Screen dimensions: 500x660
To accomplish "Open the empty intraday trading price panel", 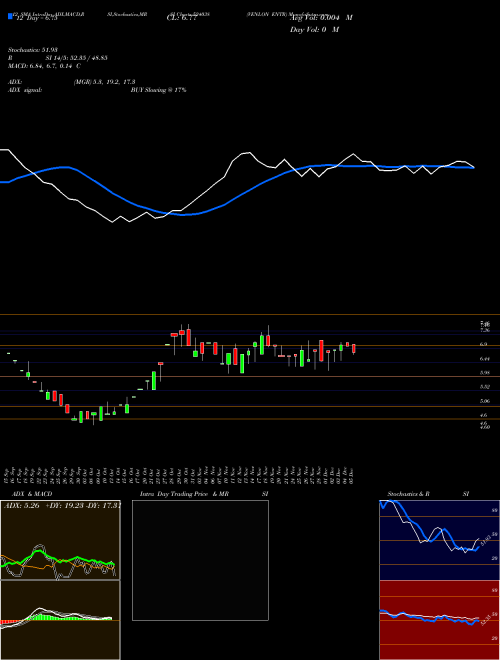I will coord(200,560).
